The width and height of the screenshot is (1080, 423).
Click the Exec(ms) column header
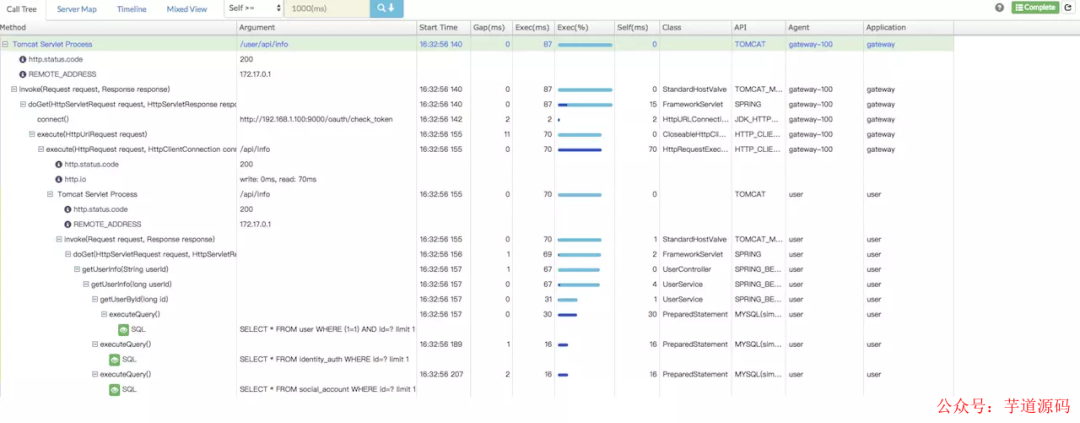533,28
